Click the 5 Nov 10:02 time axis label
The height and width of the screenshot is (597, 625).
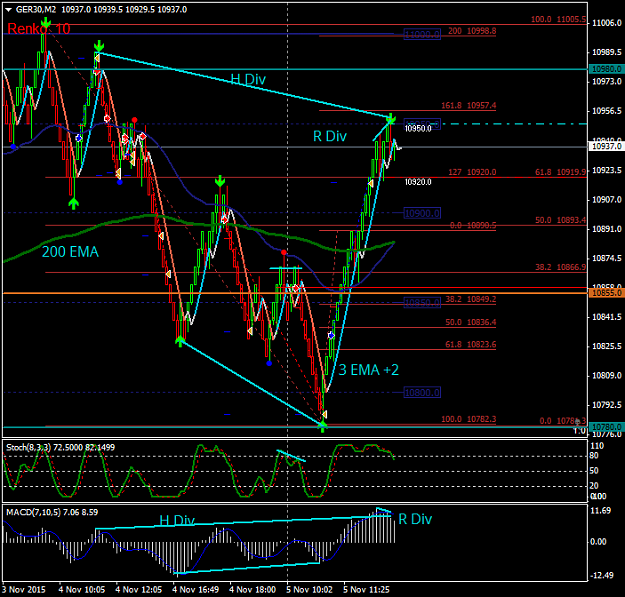pyautogui.click(x=309, y=590)
